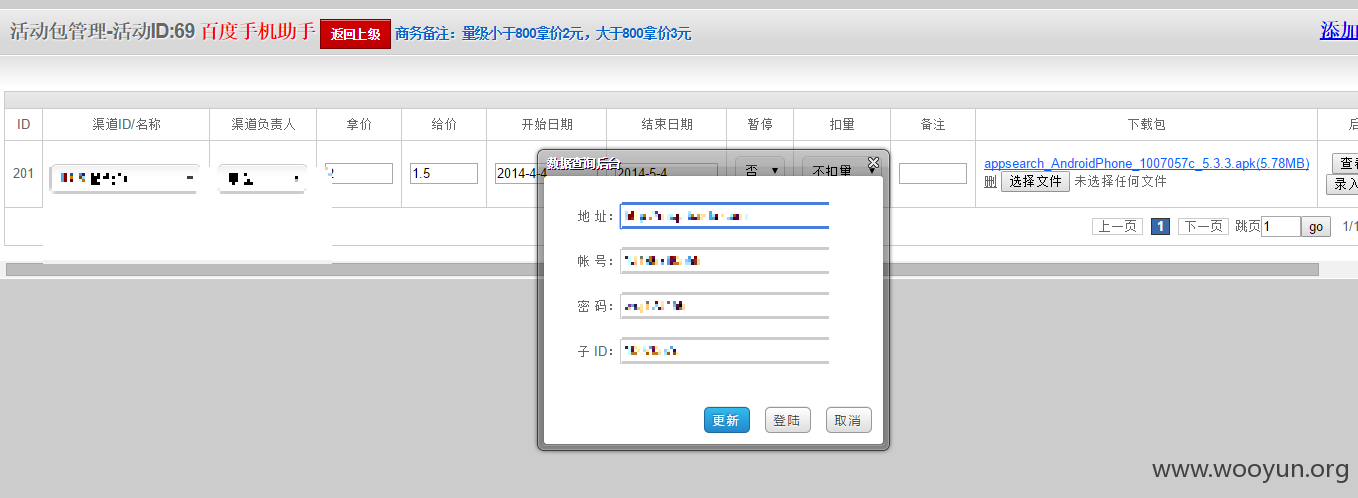
Task: Open the appsearch_AndroidPhone apk download link
Action: [x=1147, y=163]
